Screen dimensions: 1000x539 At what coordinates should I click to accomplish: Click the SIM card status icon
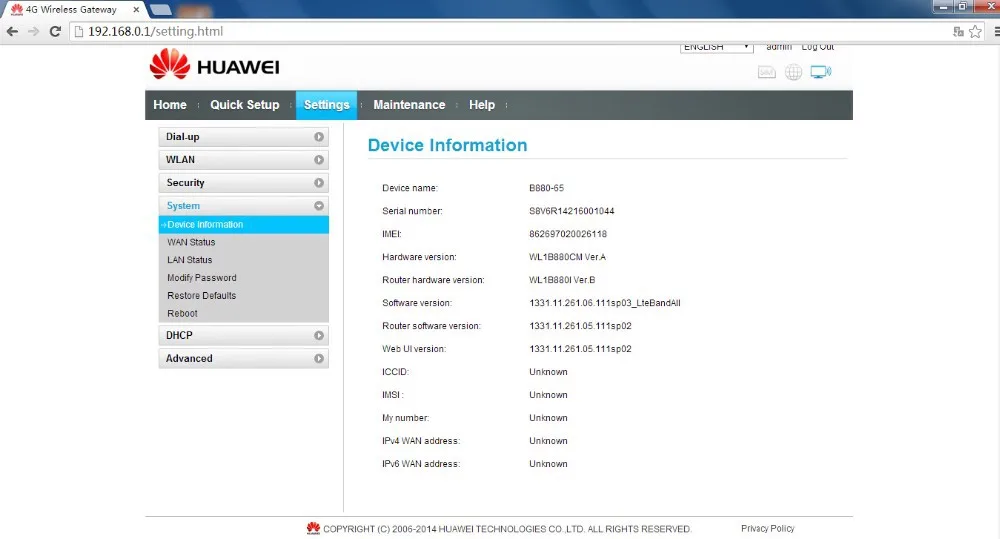pyautogui.click(x=767, y=72)
